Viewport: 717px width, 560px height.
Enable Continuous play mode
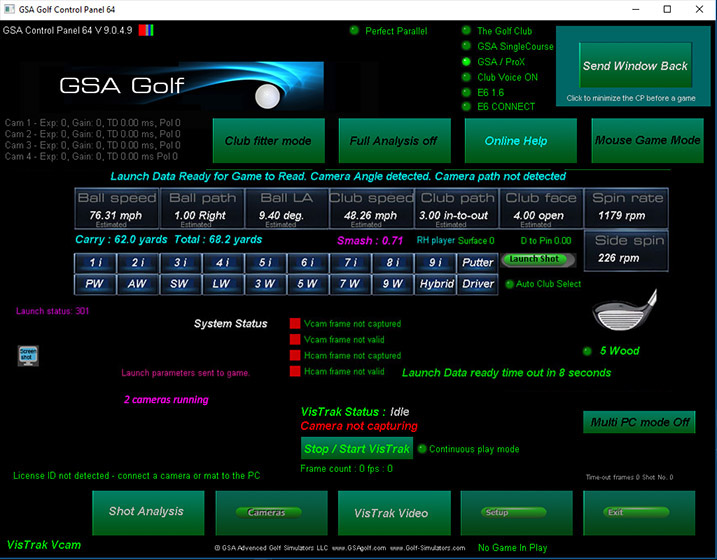tap(423, 449)
